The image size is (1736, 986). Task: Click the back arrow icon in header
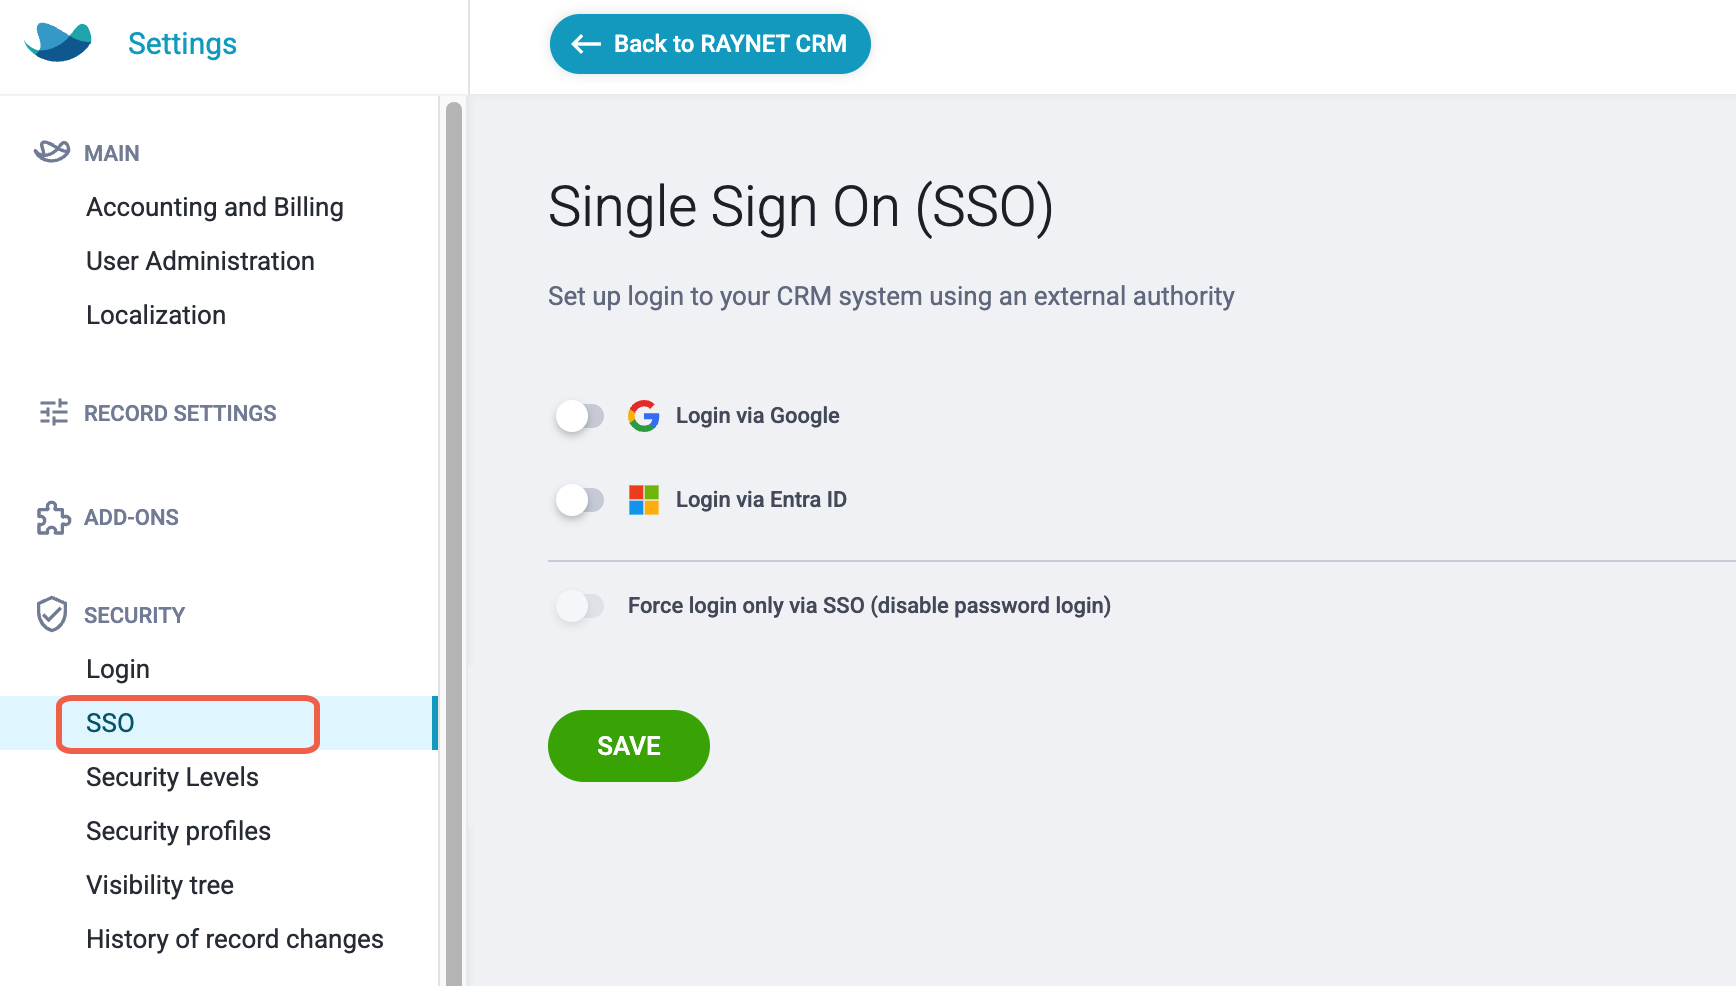coord(586,44)
